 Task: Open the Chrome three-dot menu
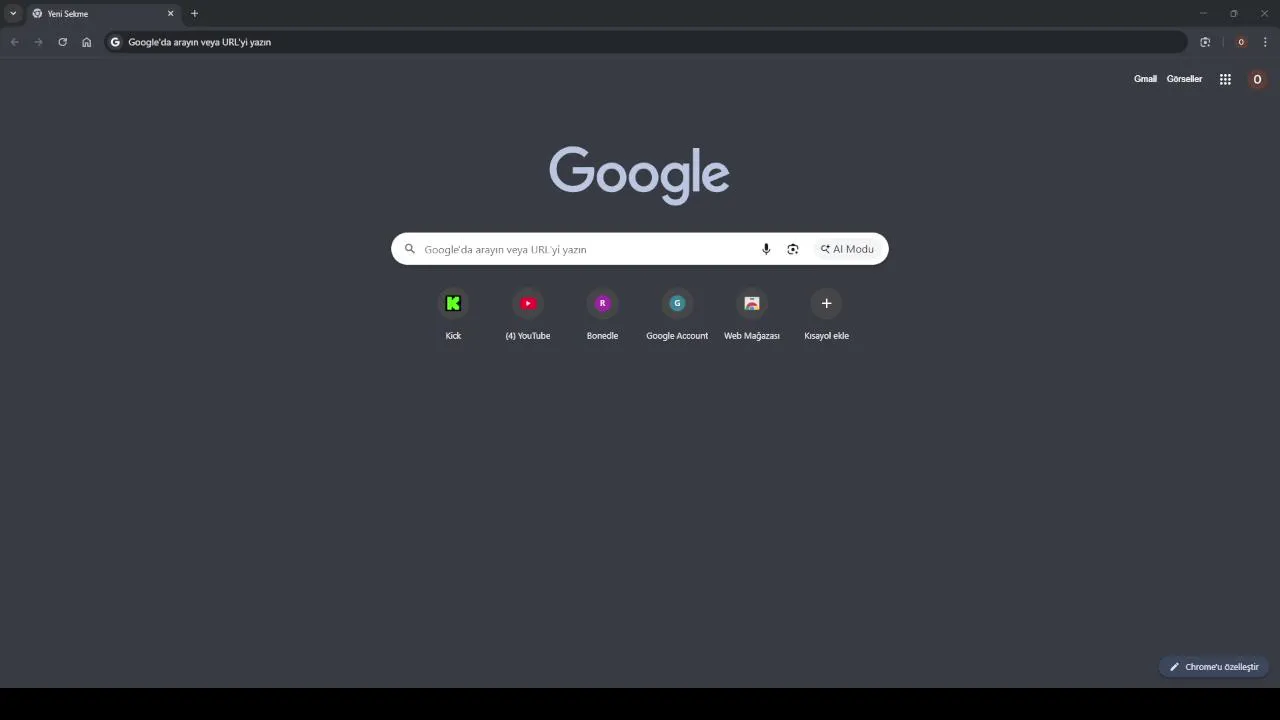[1265, 42]
